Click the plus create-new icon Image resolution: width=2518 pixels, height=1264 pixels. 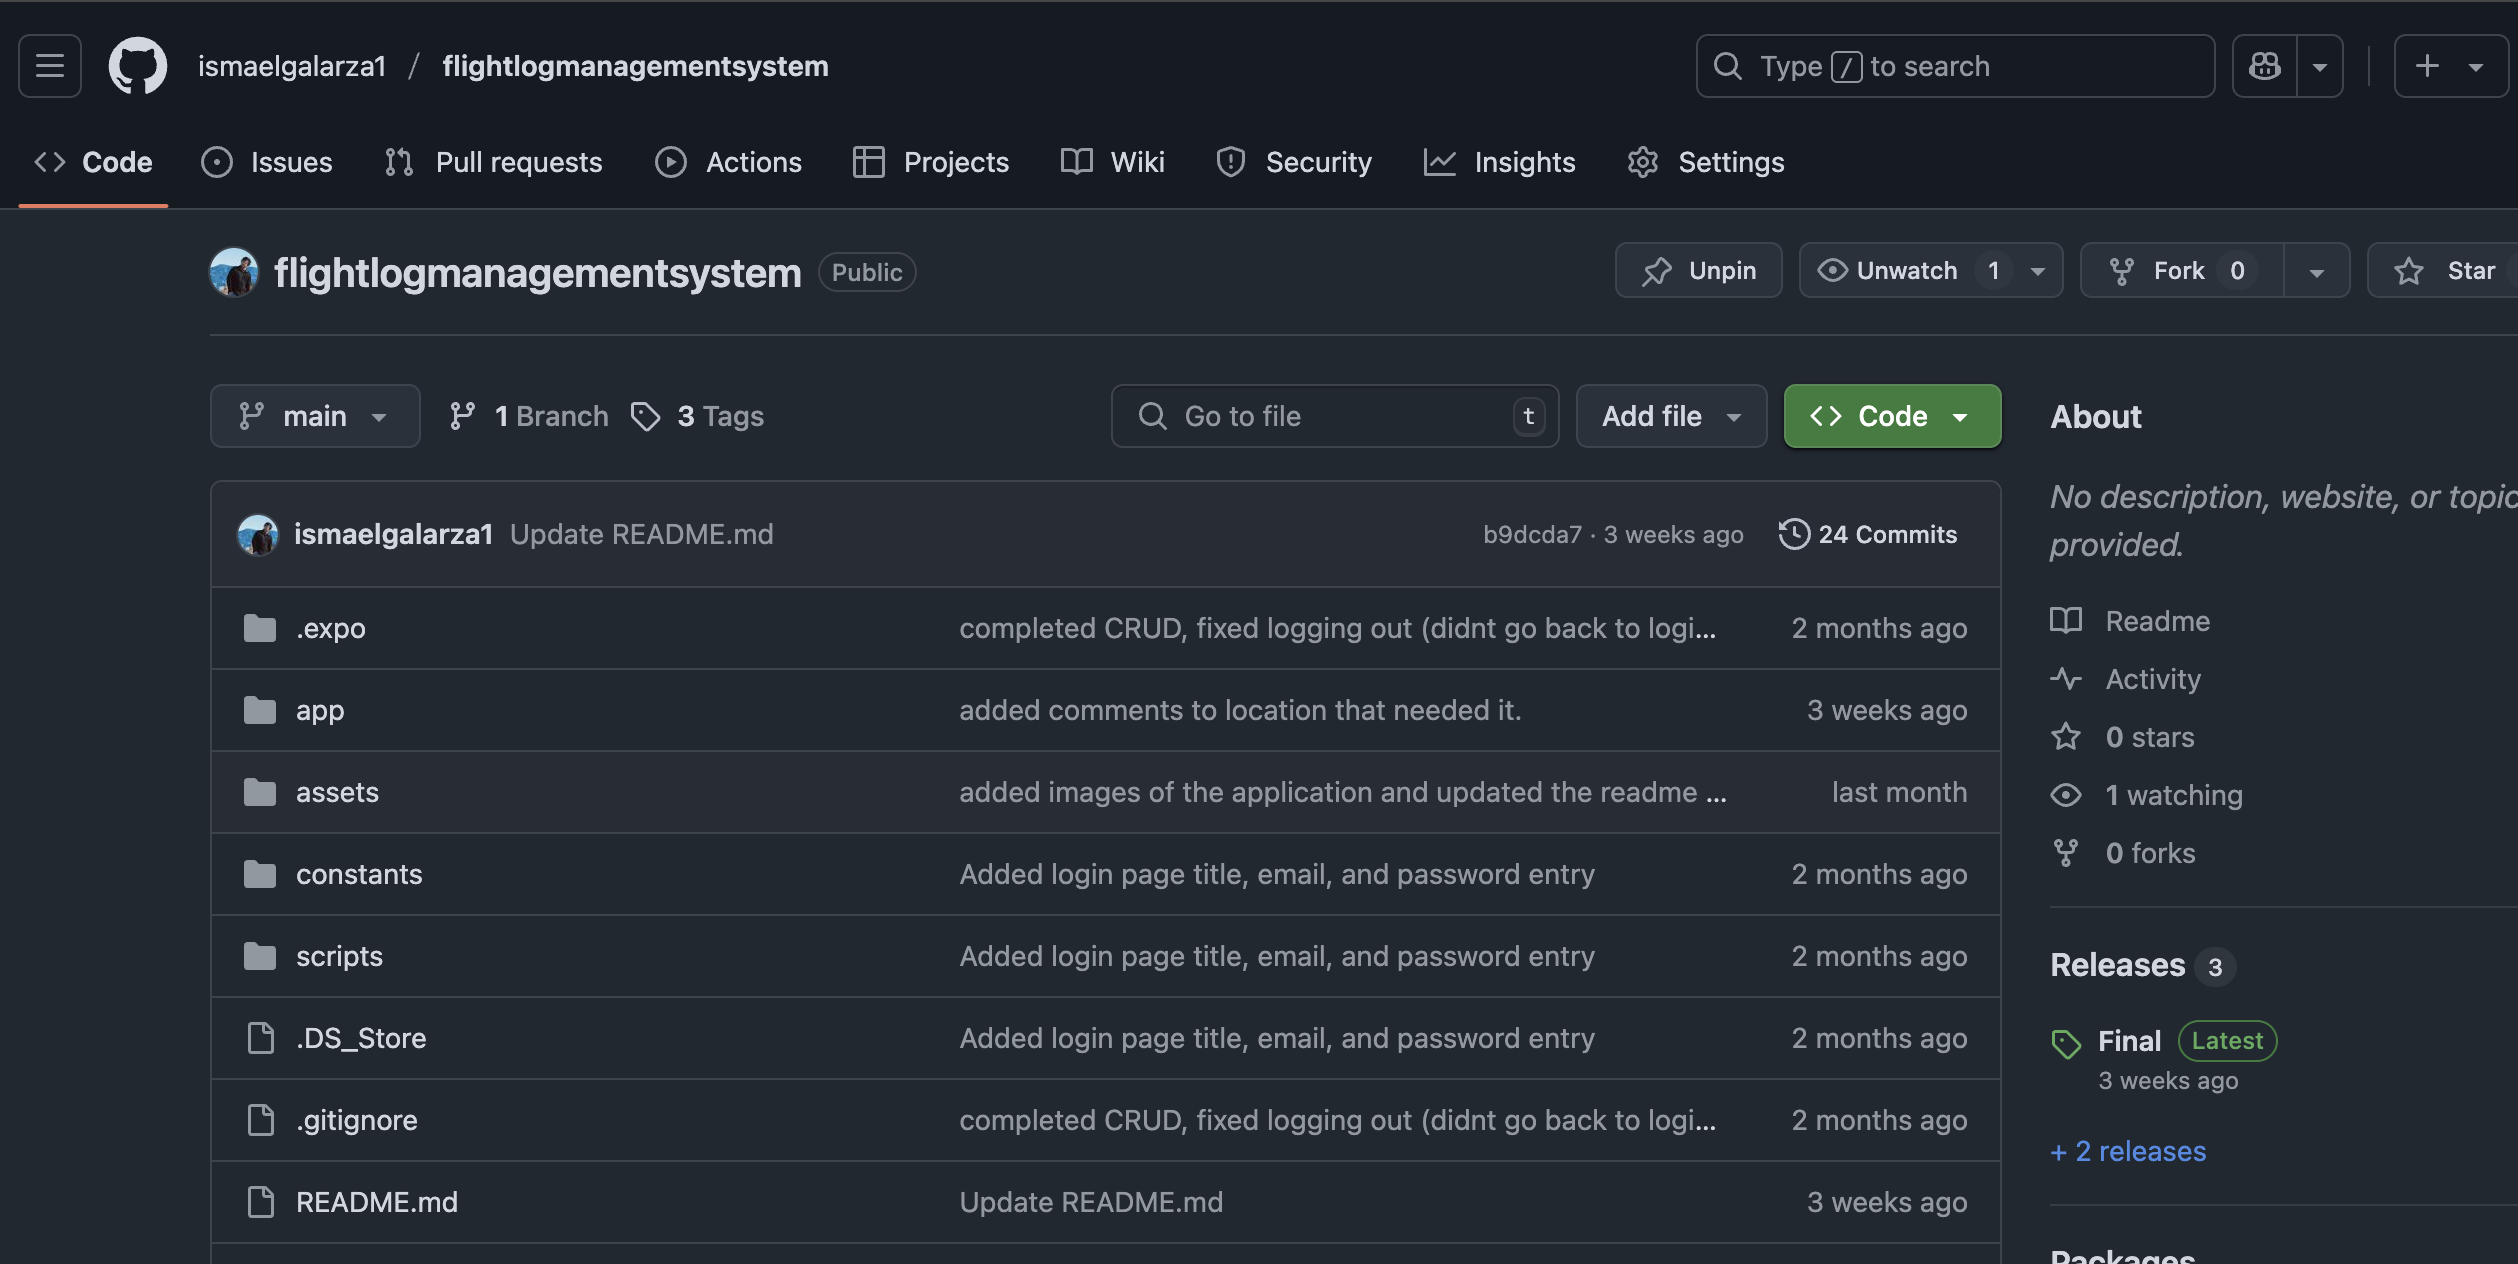(2427, 66)
